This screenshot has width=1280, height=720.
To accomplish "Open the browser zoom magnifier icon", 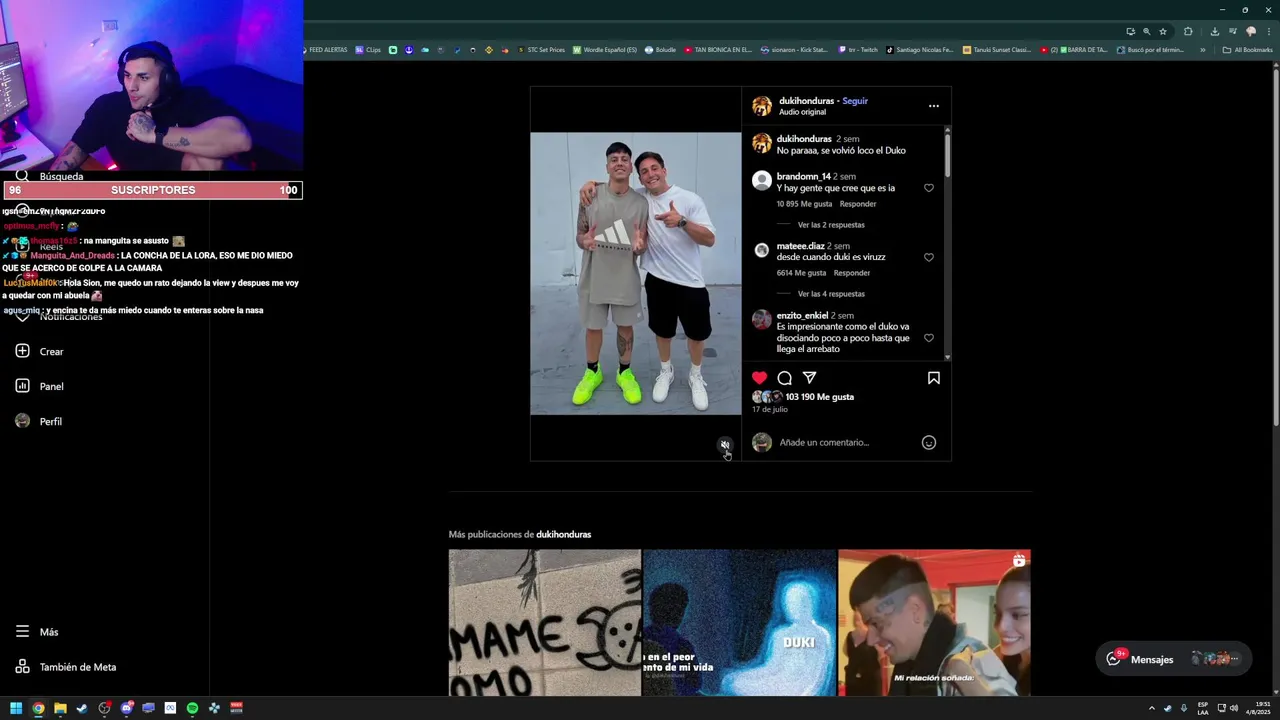I will (1146, 31).
